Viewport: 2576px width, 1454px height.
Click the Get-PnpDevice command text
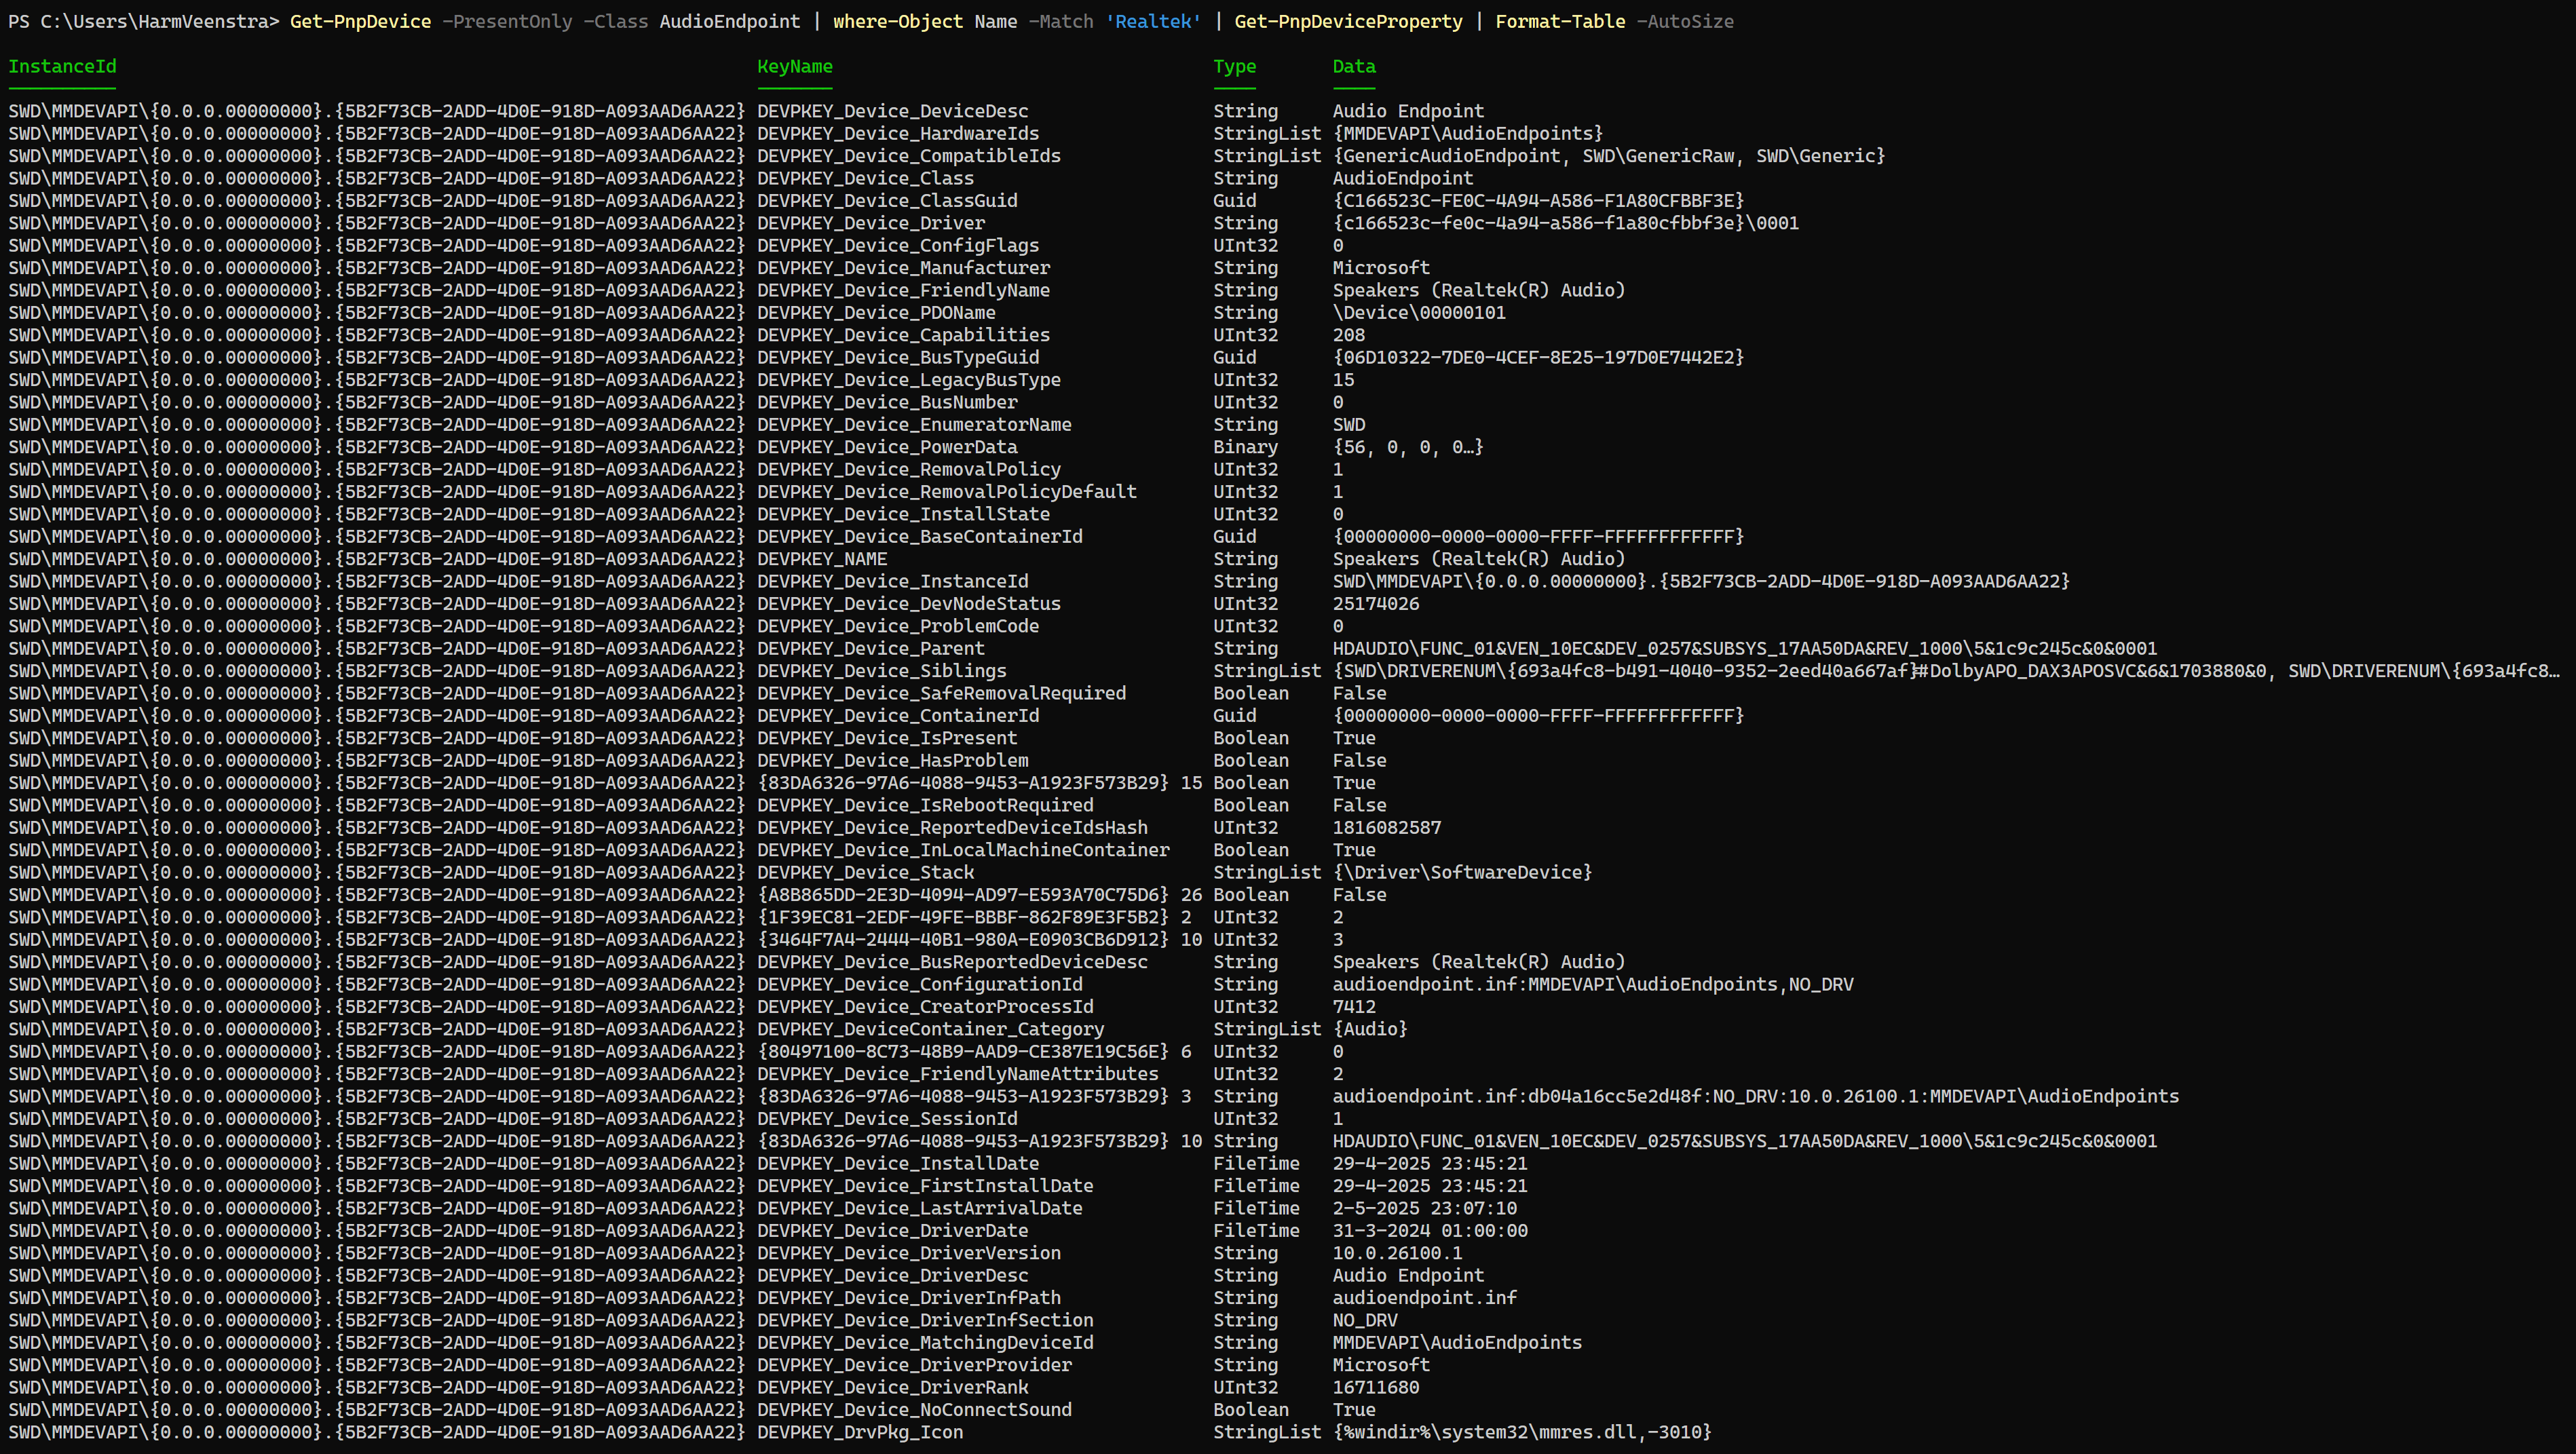coord(360,21)
